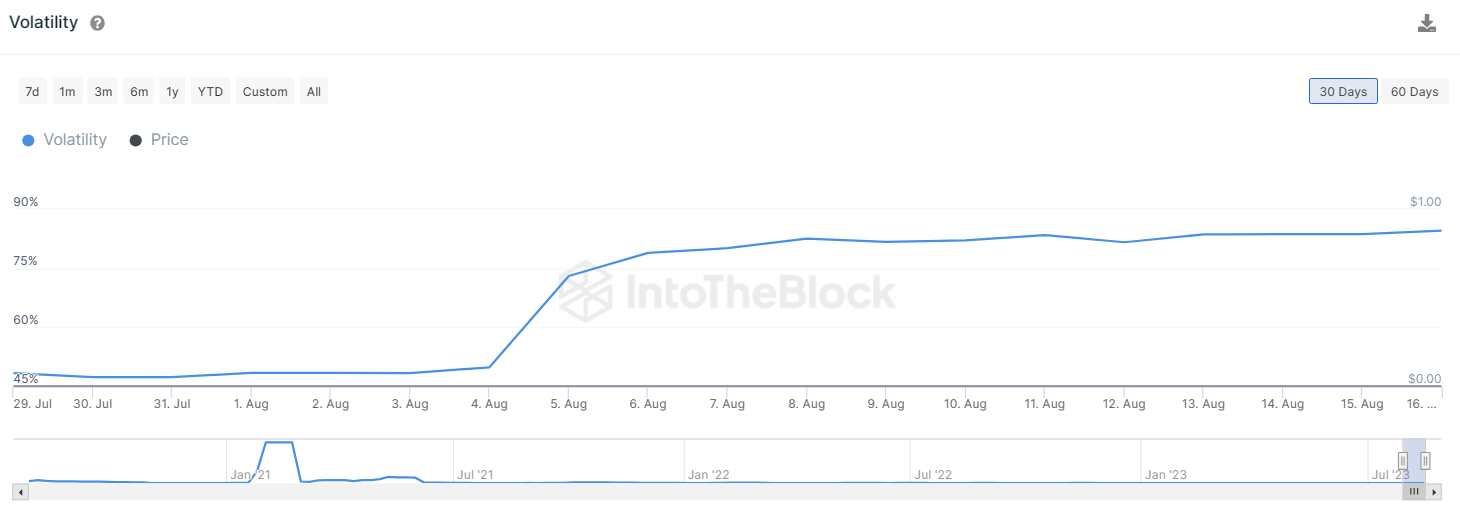1460x510 pixels.
Task: Show All historical data
Action: 314,92
